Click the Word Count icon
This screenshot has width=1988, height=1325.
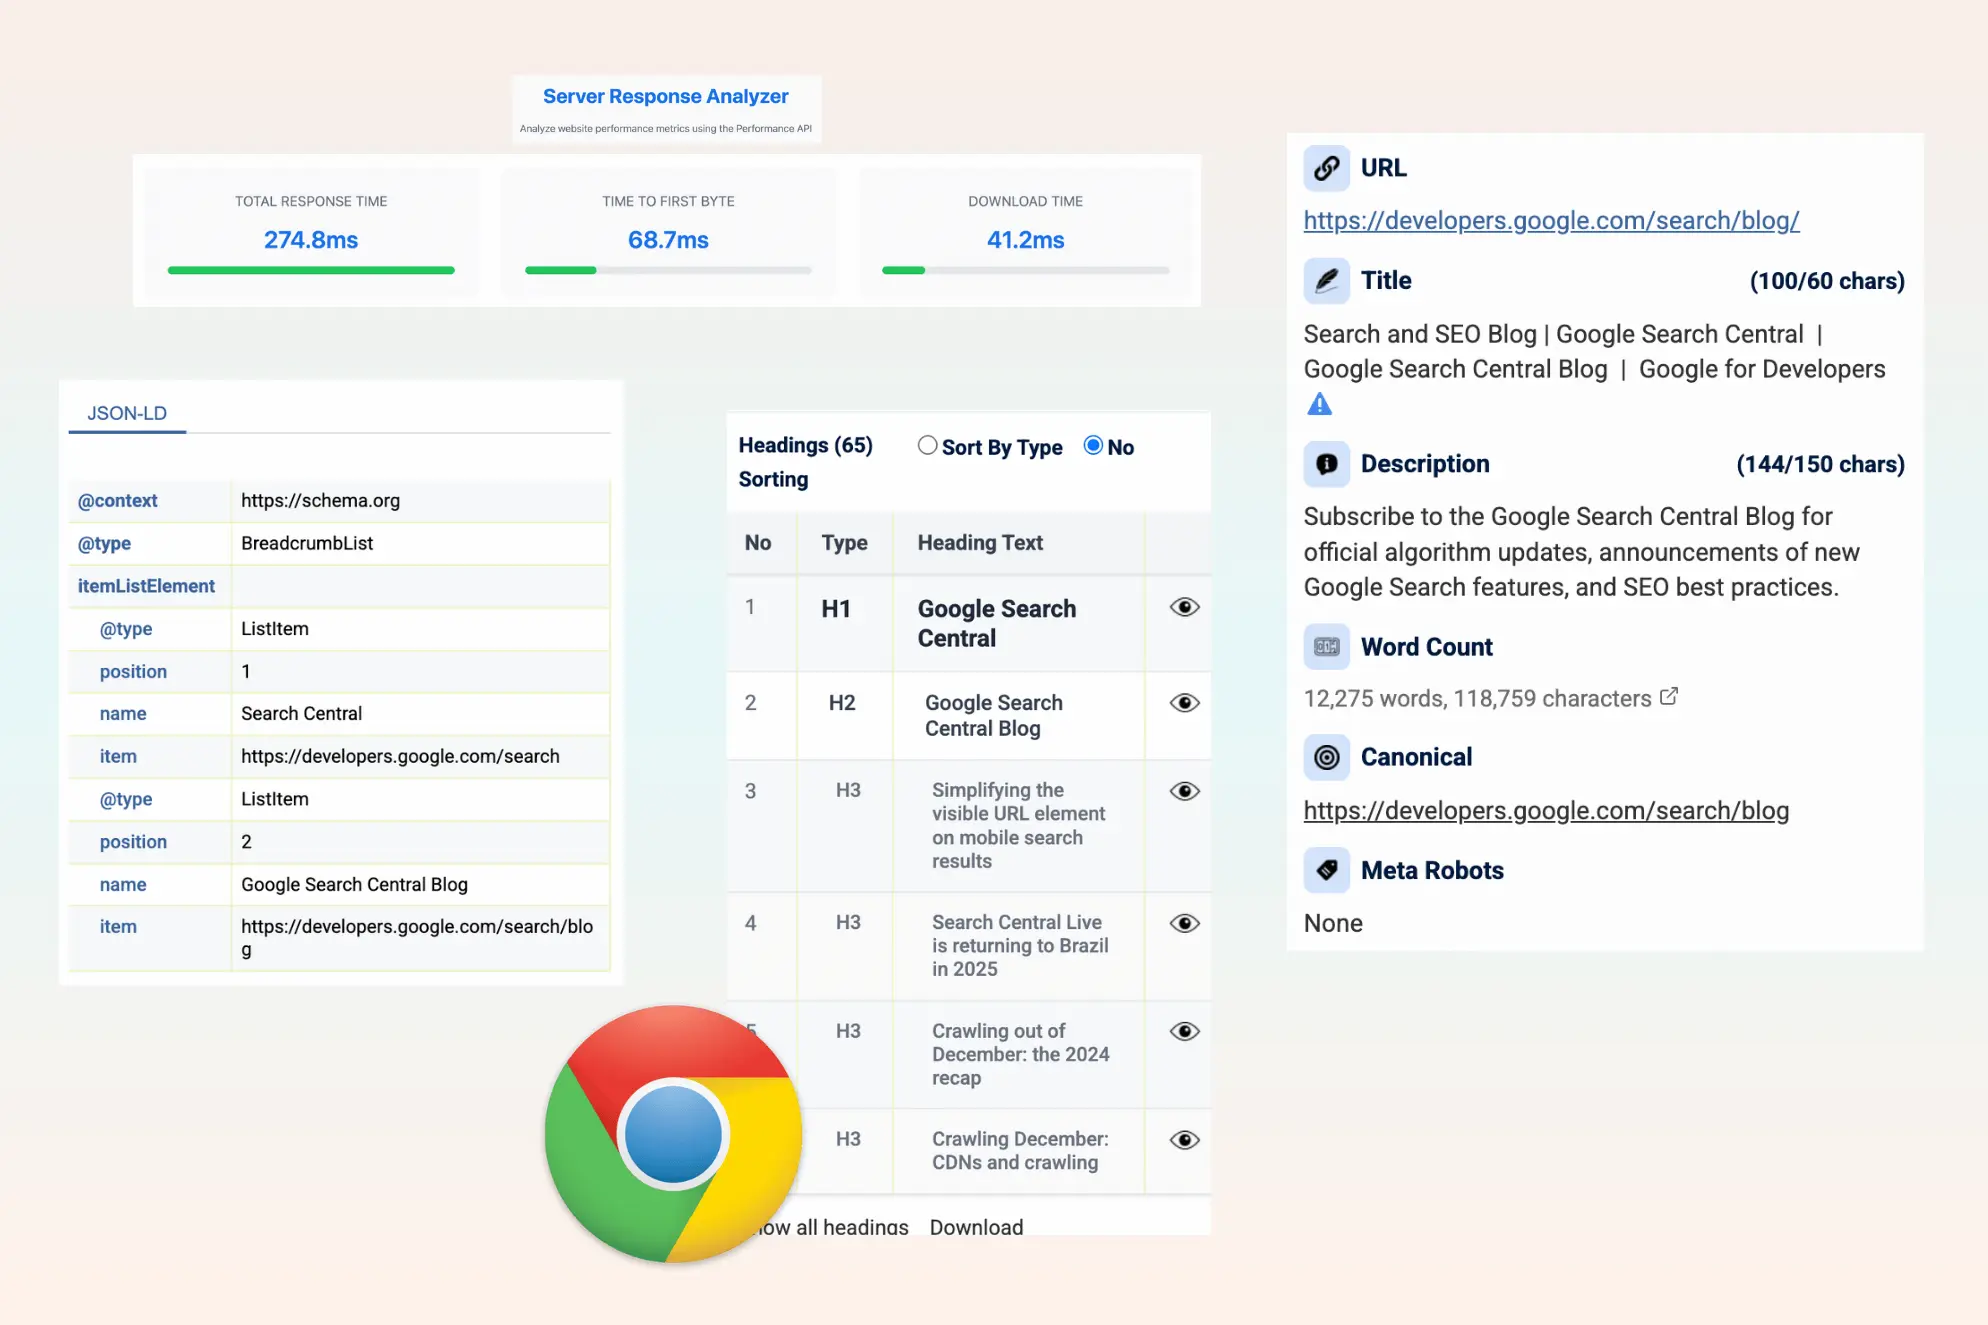click(1326, 647)
